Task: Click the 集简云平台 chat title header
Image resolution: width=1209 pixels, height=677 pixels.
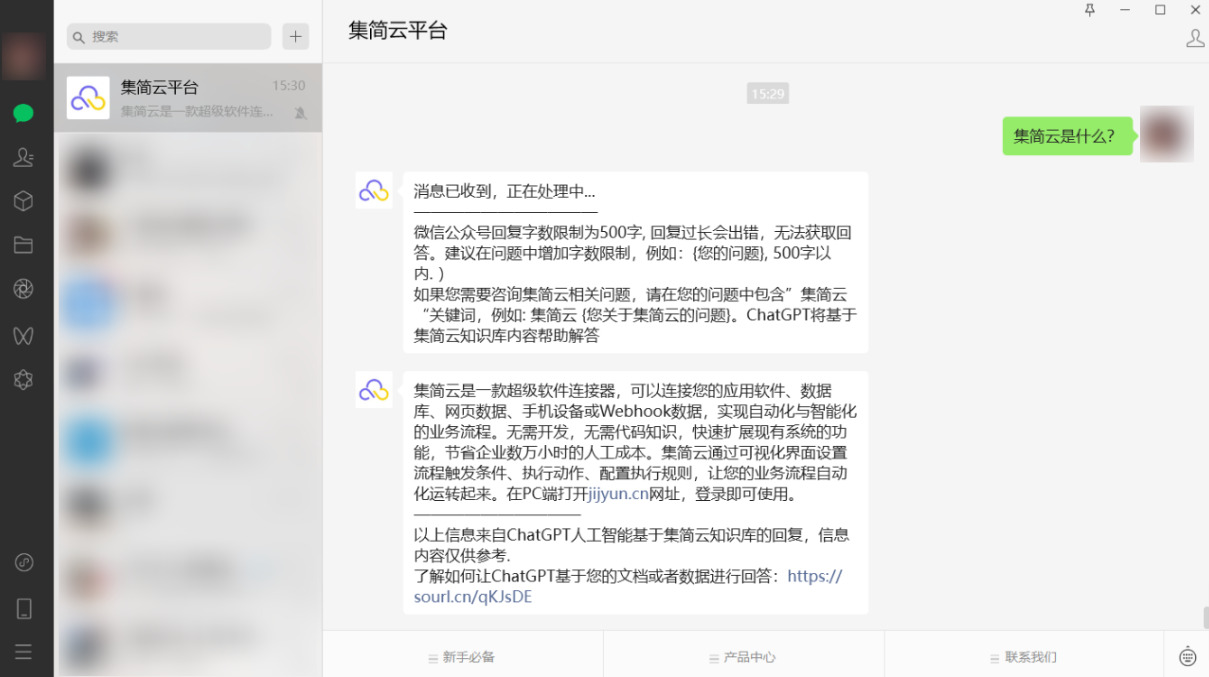Action: click(x=398, y=30)
